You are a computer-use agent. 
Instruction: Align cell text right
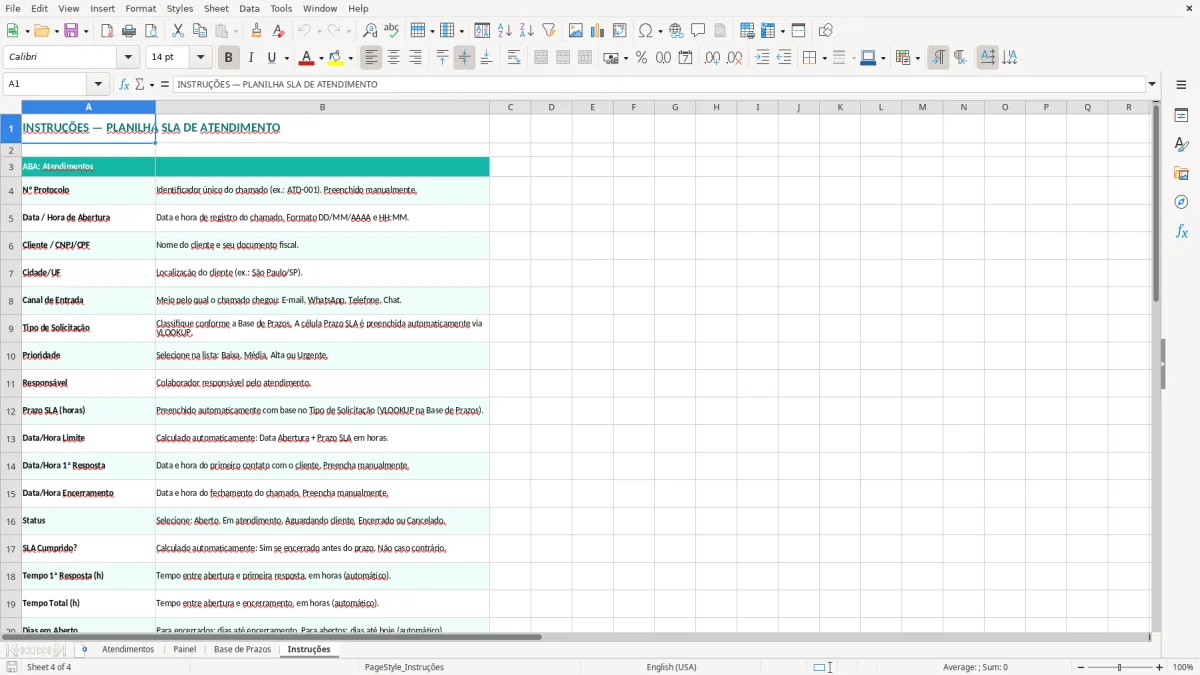[x=415, y=58]
